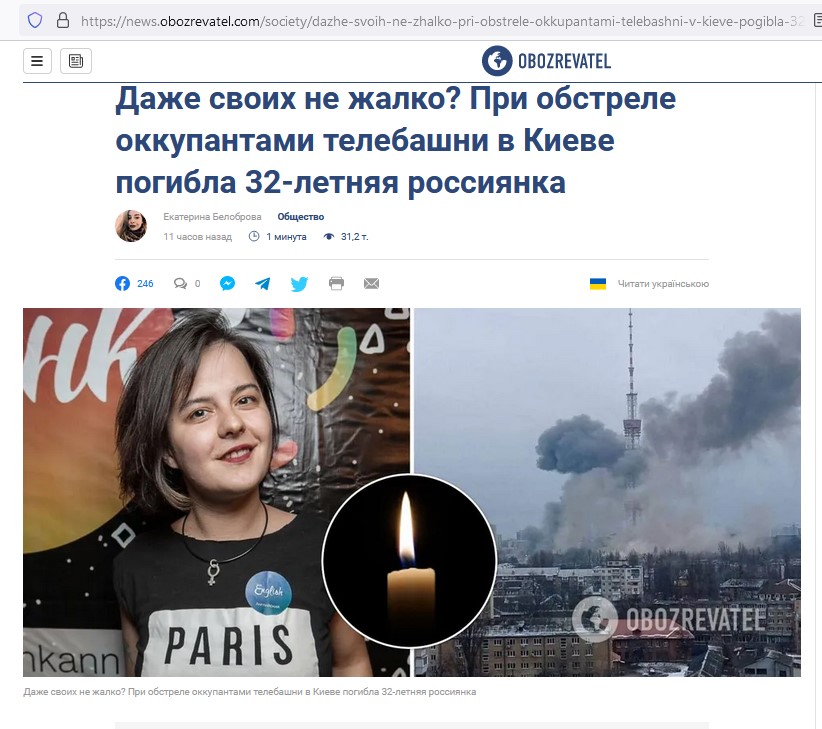The width and height of the screenshot is (822, 729).
Task: Click the author's avatar photo
Action: [x=131, y=226]
